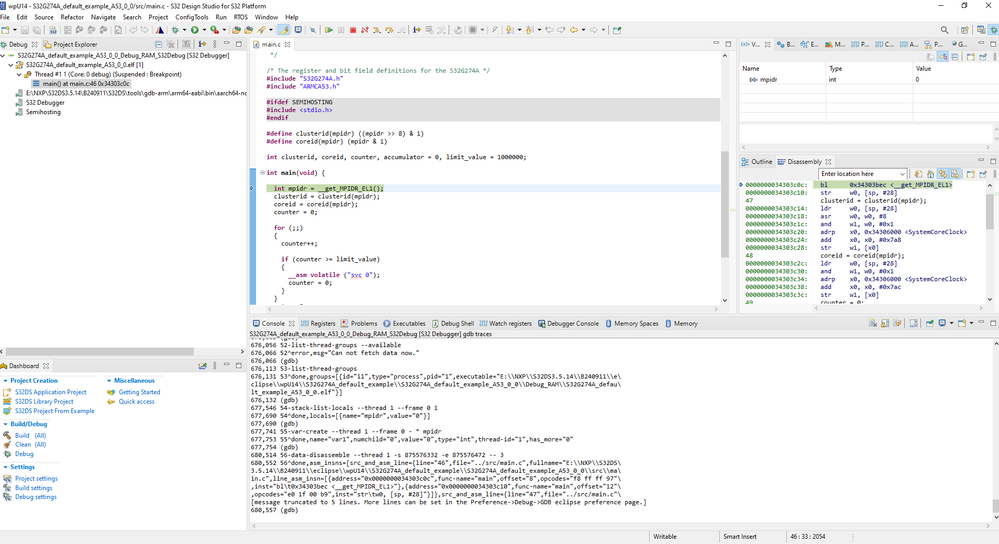
Task: Click the Step Into toolbar icon
Action: (377, 30)
